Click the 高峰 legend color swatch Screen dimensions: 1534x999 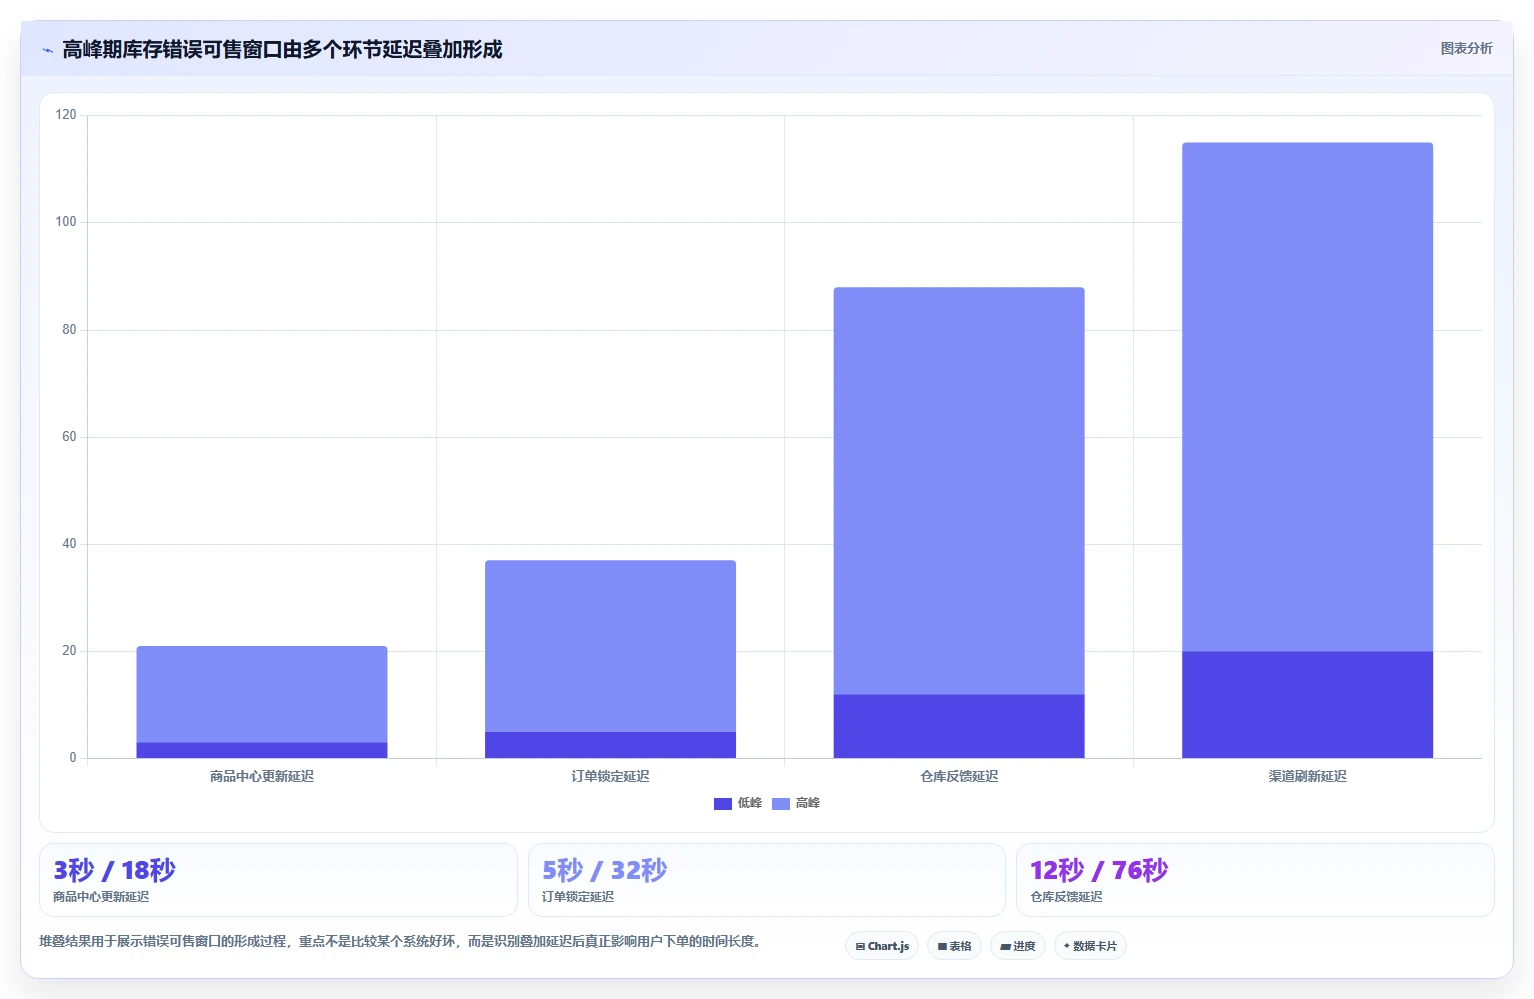click(781, 804)
